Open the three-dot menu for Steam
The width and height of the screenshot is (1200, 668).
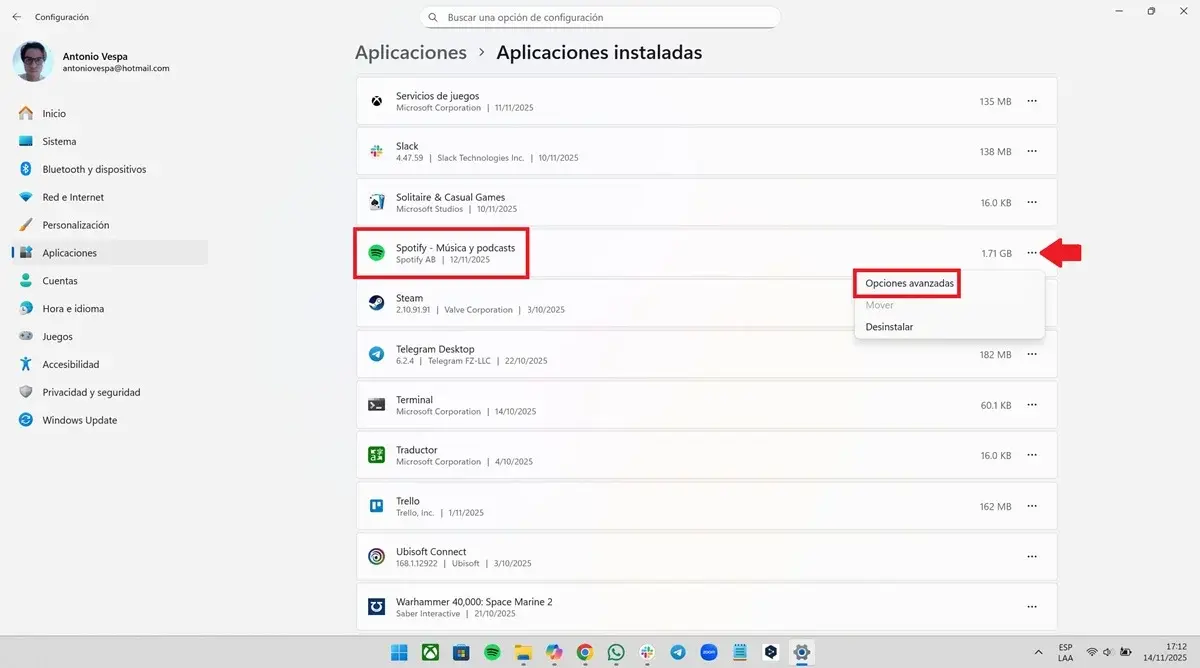(1031, 303)
